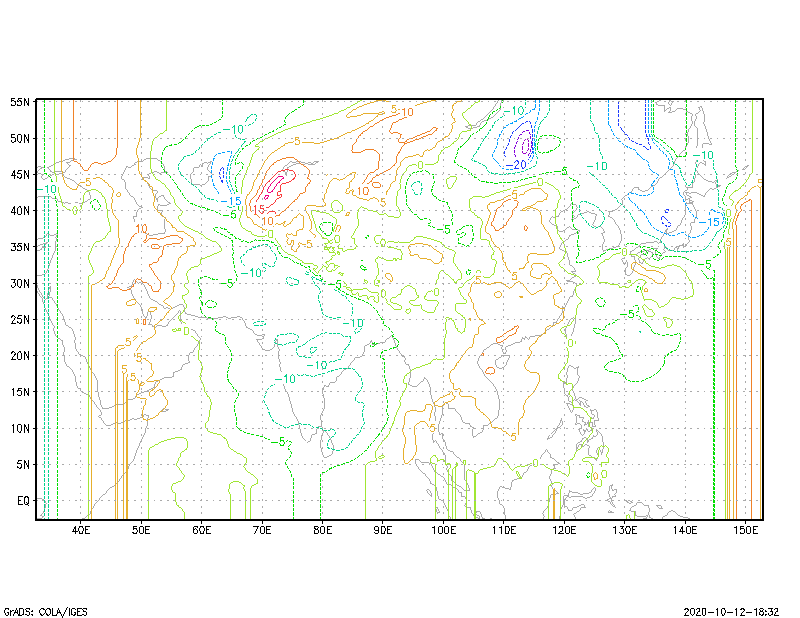
Task: Click the blue -20 contour label
Action: click(x=516, y=165)
